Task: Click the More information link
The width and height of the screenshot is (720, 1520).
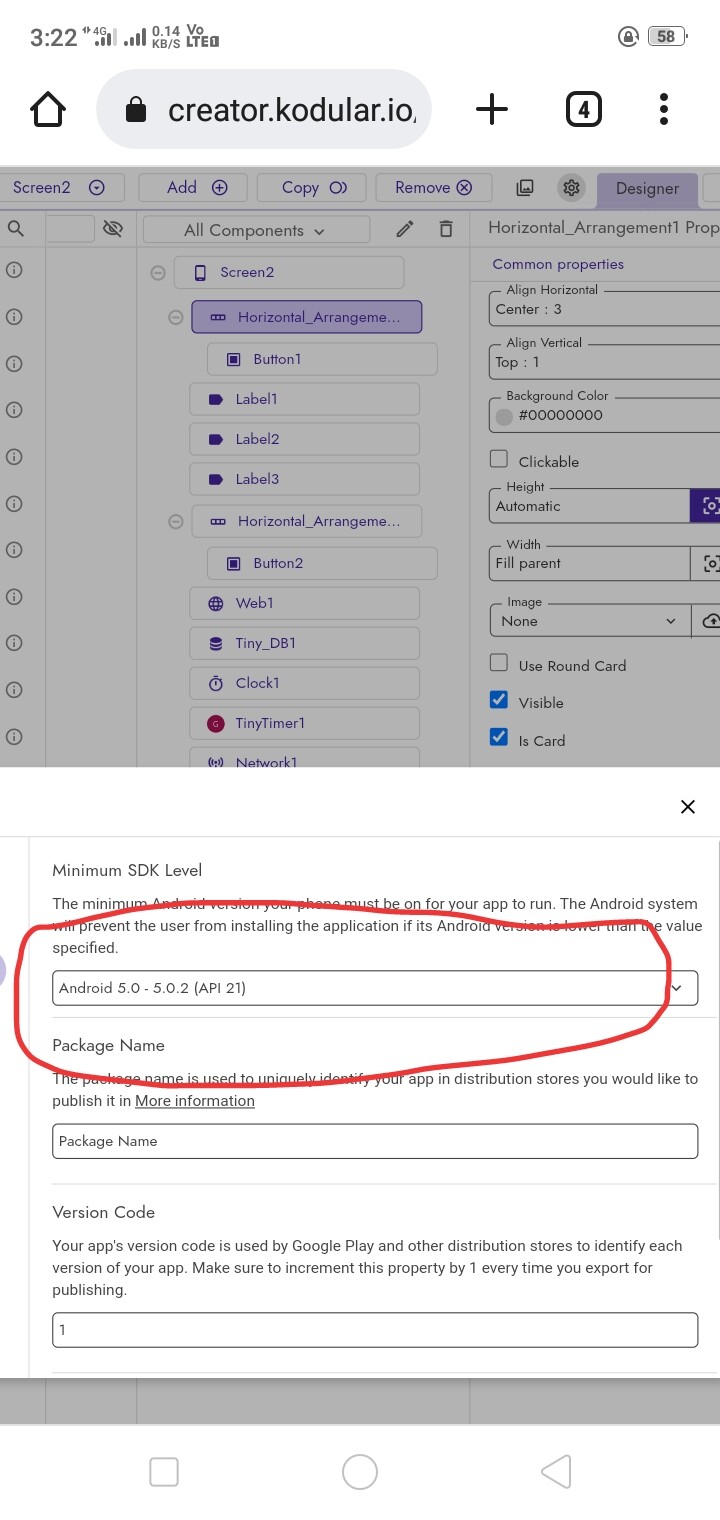Action: [195, 1100]
